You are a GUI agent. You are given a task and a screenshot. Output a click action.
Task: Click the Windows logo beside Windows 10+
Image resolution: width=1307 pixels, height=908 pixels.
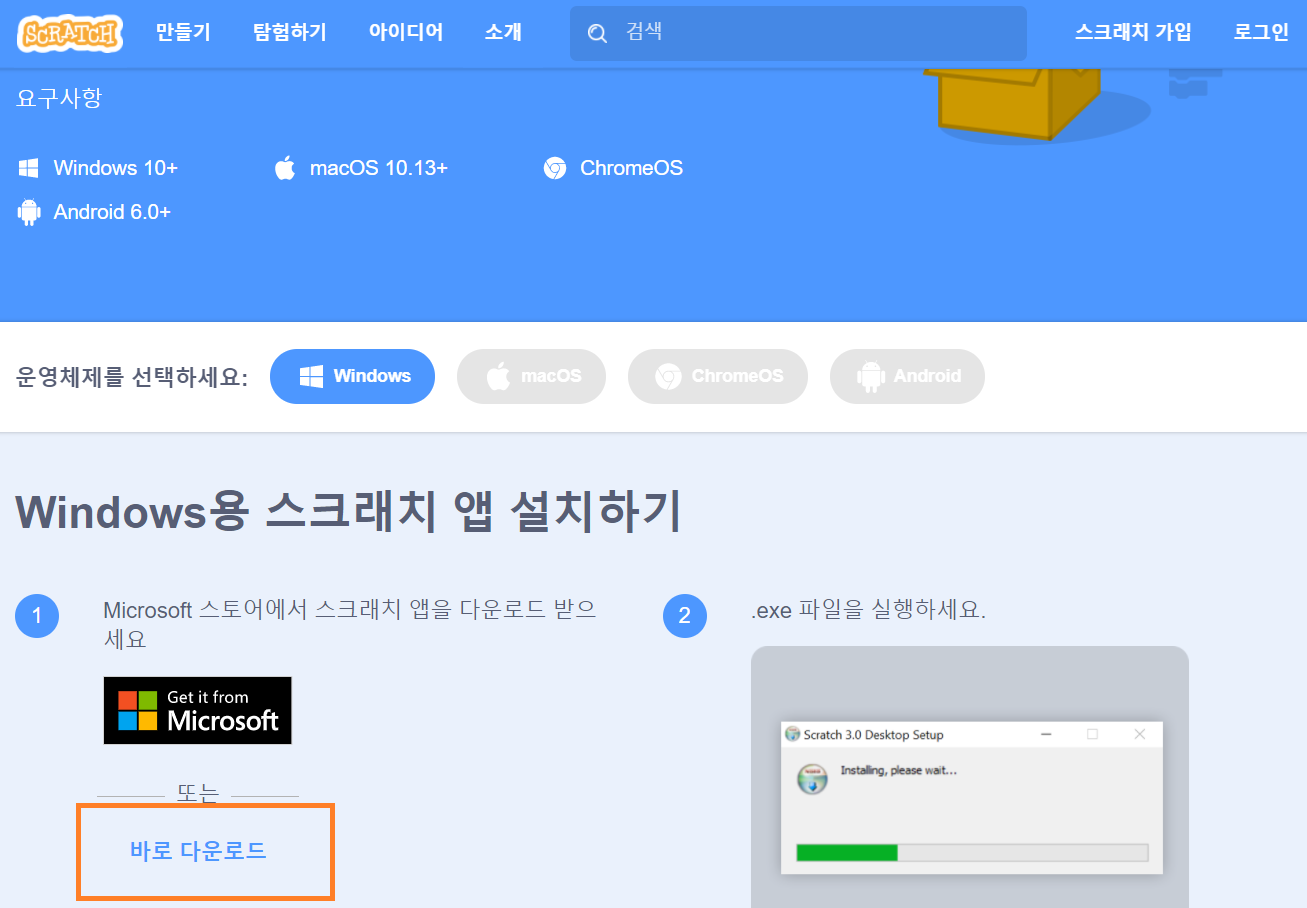[29, 168]
